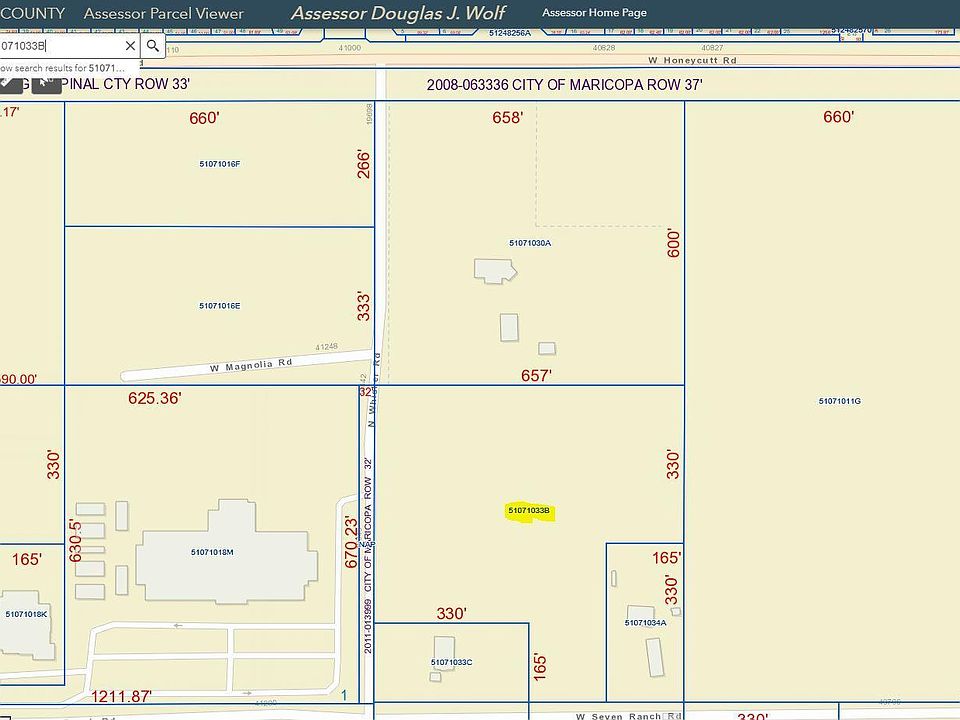Click address label 41248 near Magnolia Rd
The width and height of the screenshot is (960, 720).
click(x=326, y=347)
